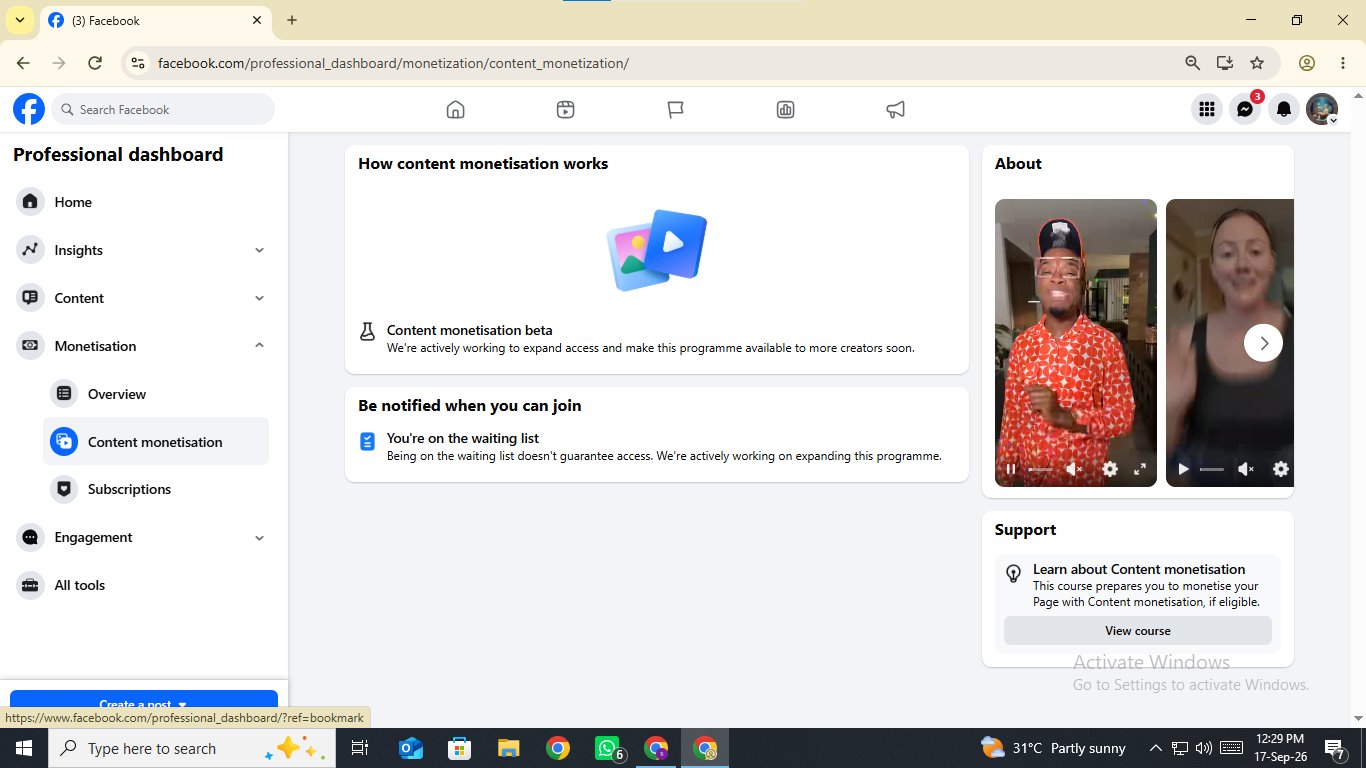
Task: Open the browser zoom magnifier icon
Action: pyautogui.click(x=1192, y=63)
